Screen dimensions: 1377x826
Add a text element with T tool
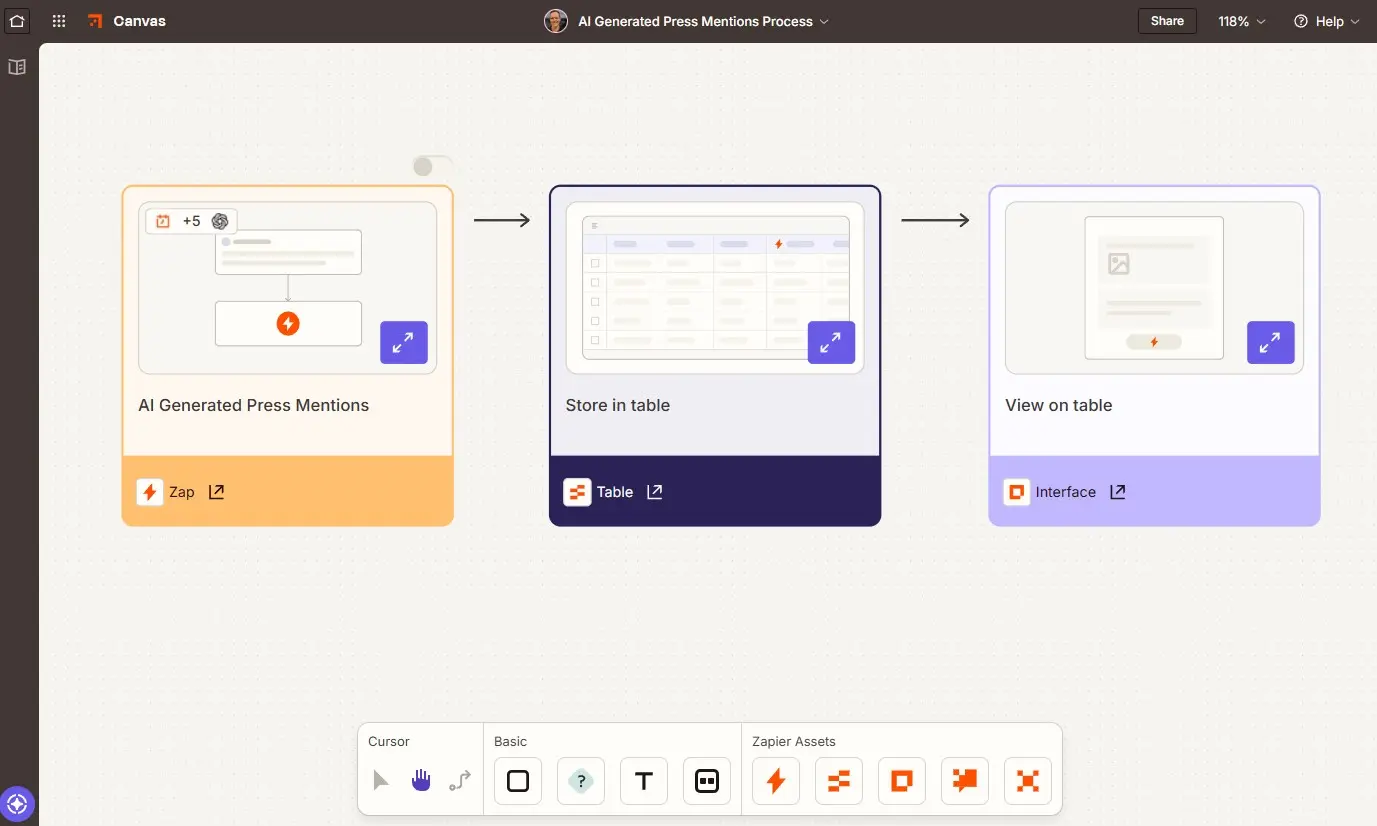[644, 781]
